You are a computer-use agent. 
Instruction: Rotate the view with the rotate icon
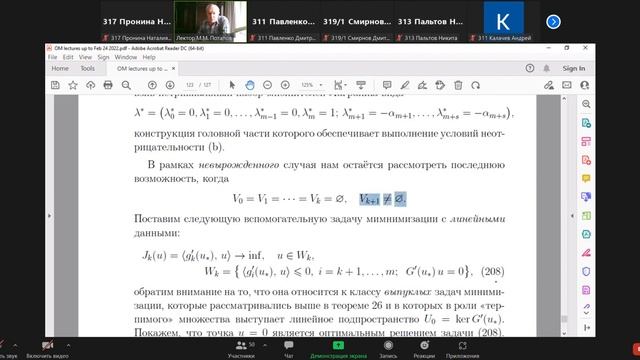pyautogui.click(x=476, y=85)
